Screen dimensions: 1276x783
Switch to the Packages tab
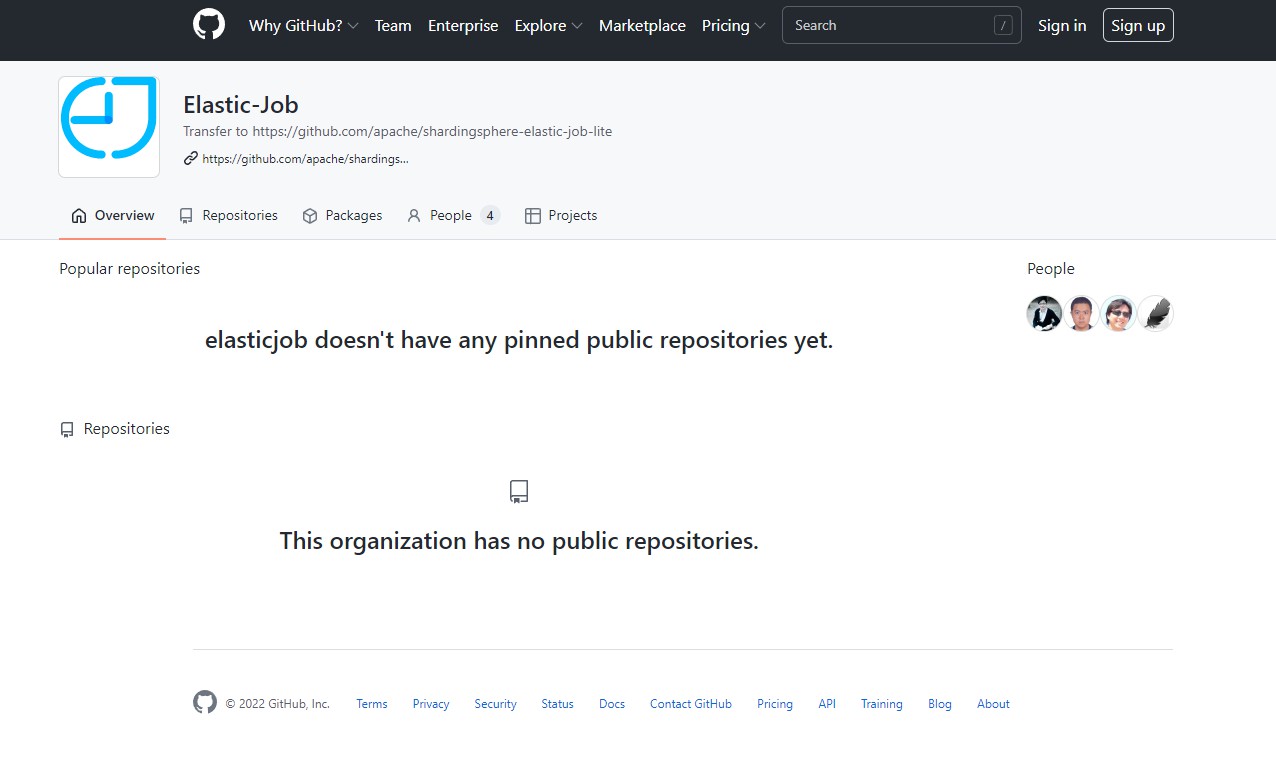tap(342, 215)
